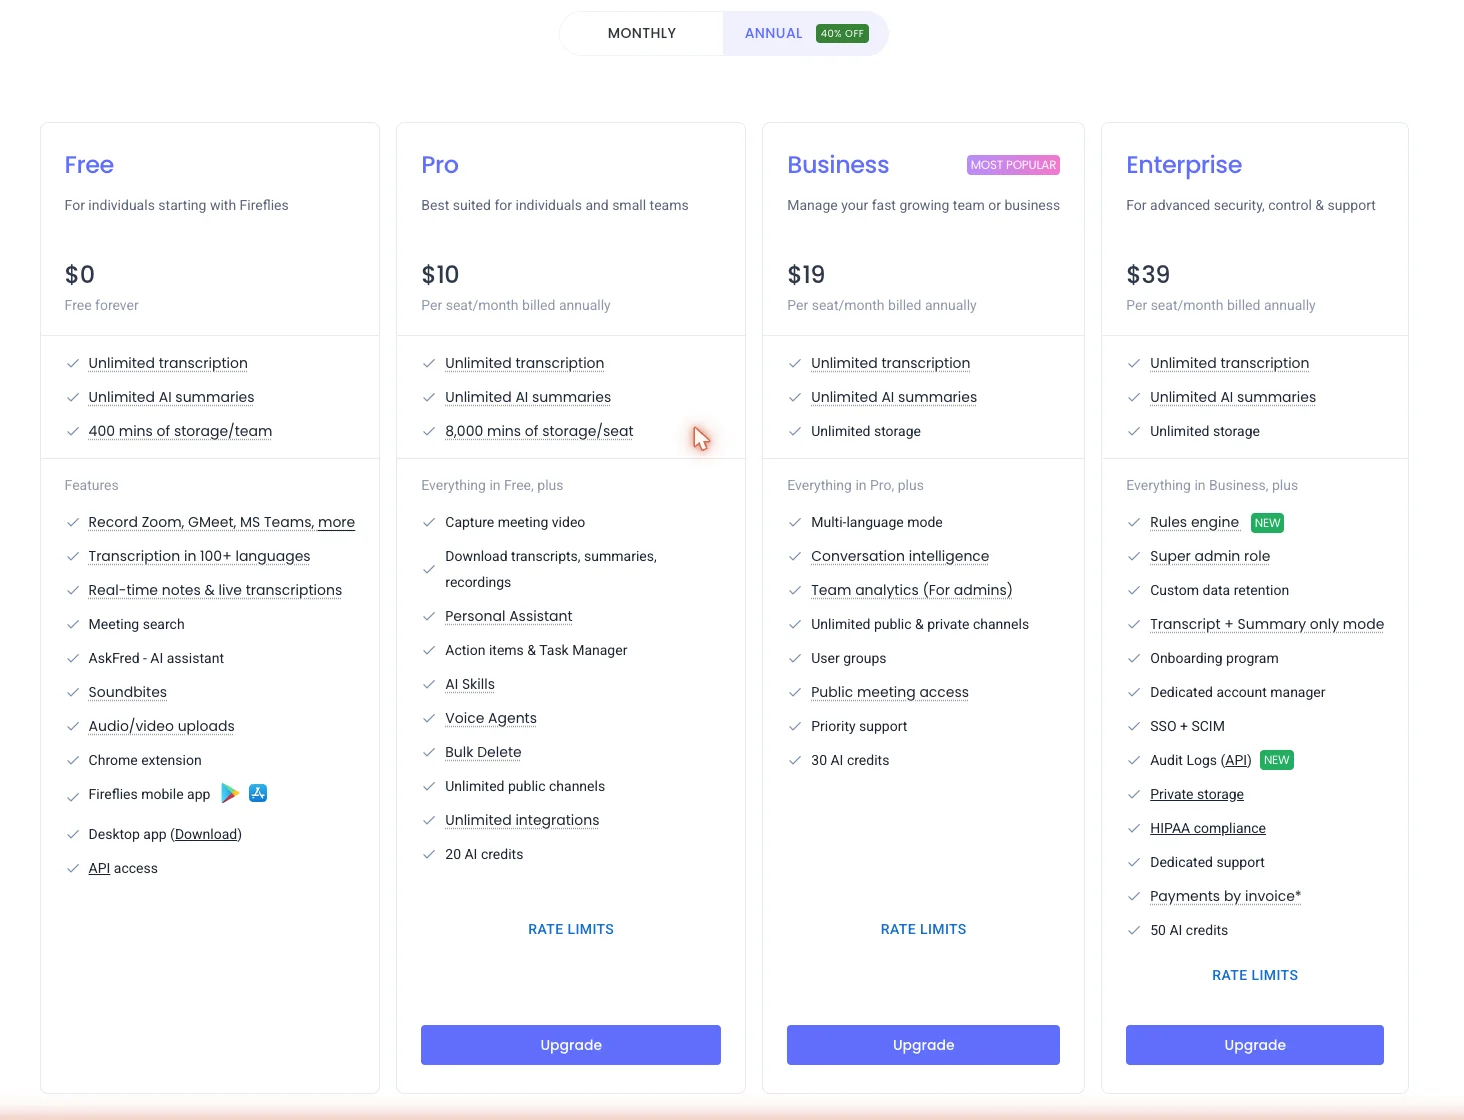
Task: Click Real-time notes & live transcriptions
Action: pos(215,590)
